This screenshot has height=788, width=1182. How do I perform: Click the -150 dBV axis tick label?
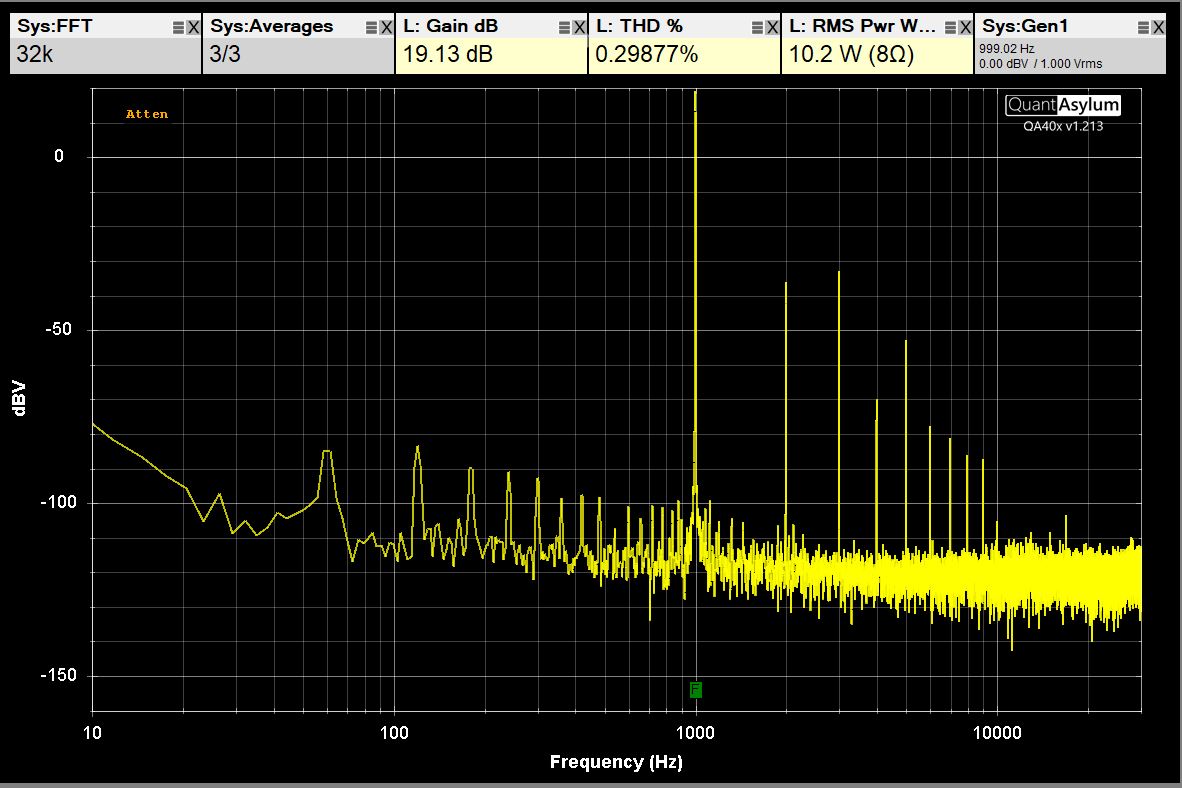point(59,675)
